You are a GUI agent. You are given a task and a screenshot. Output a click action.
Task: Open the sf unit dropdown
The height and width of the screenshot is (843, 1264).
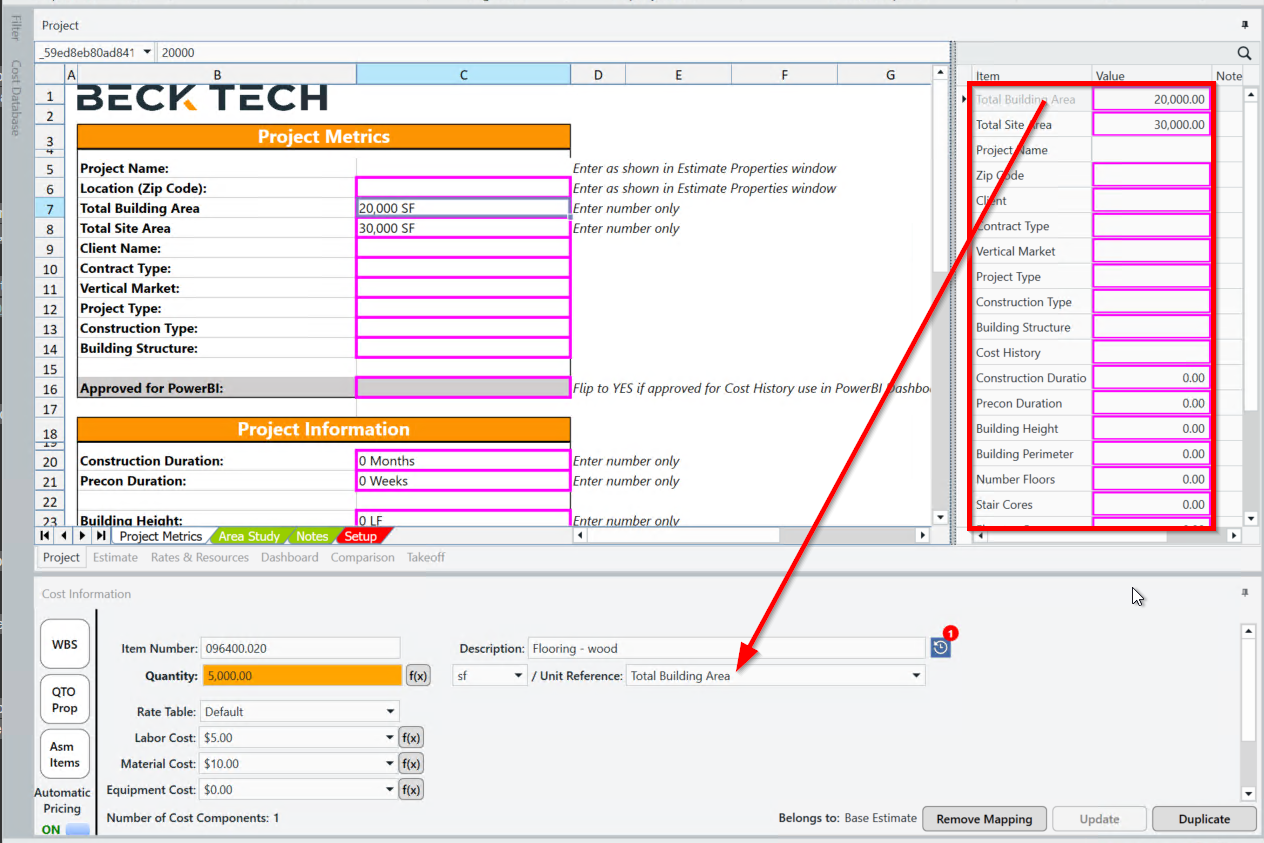518,676
